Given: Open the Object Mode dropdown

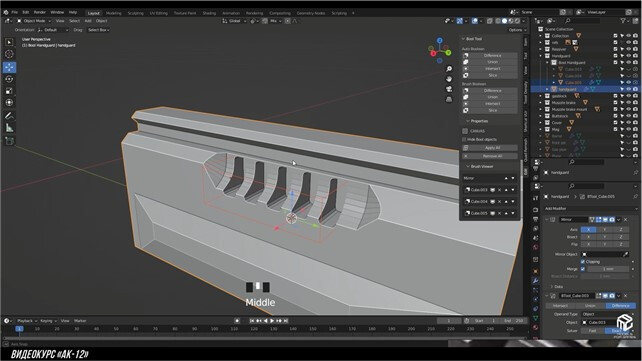Looking at the screenshot, I should [x=34, y=21].
